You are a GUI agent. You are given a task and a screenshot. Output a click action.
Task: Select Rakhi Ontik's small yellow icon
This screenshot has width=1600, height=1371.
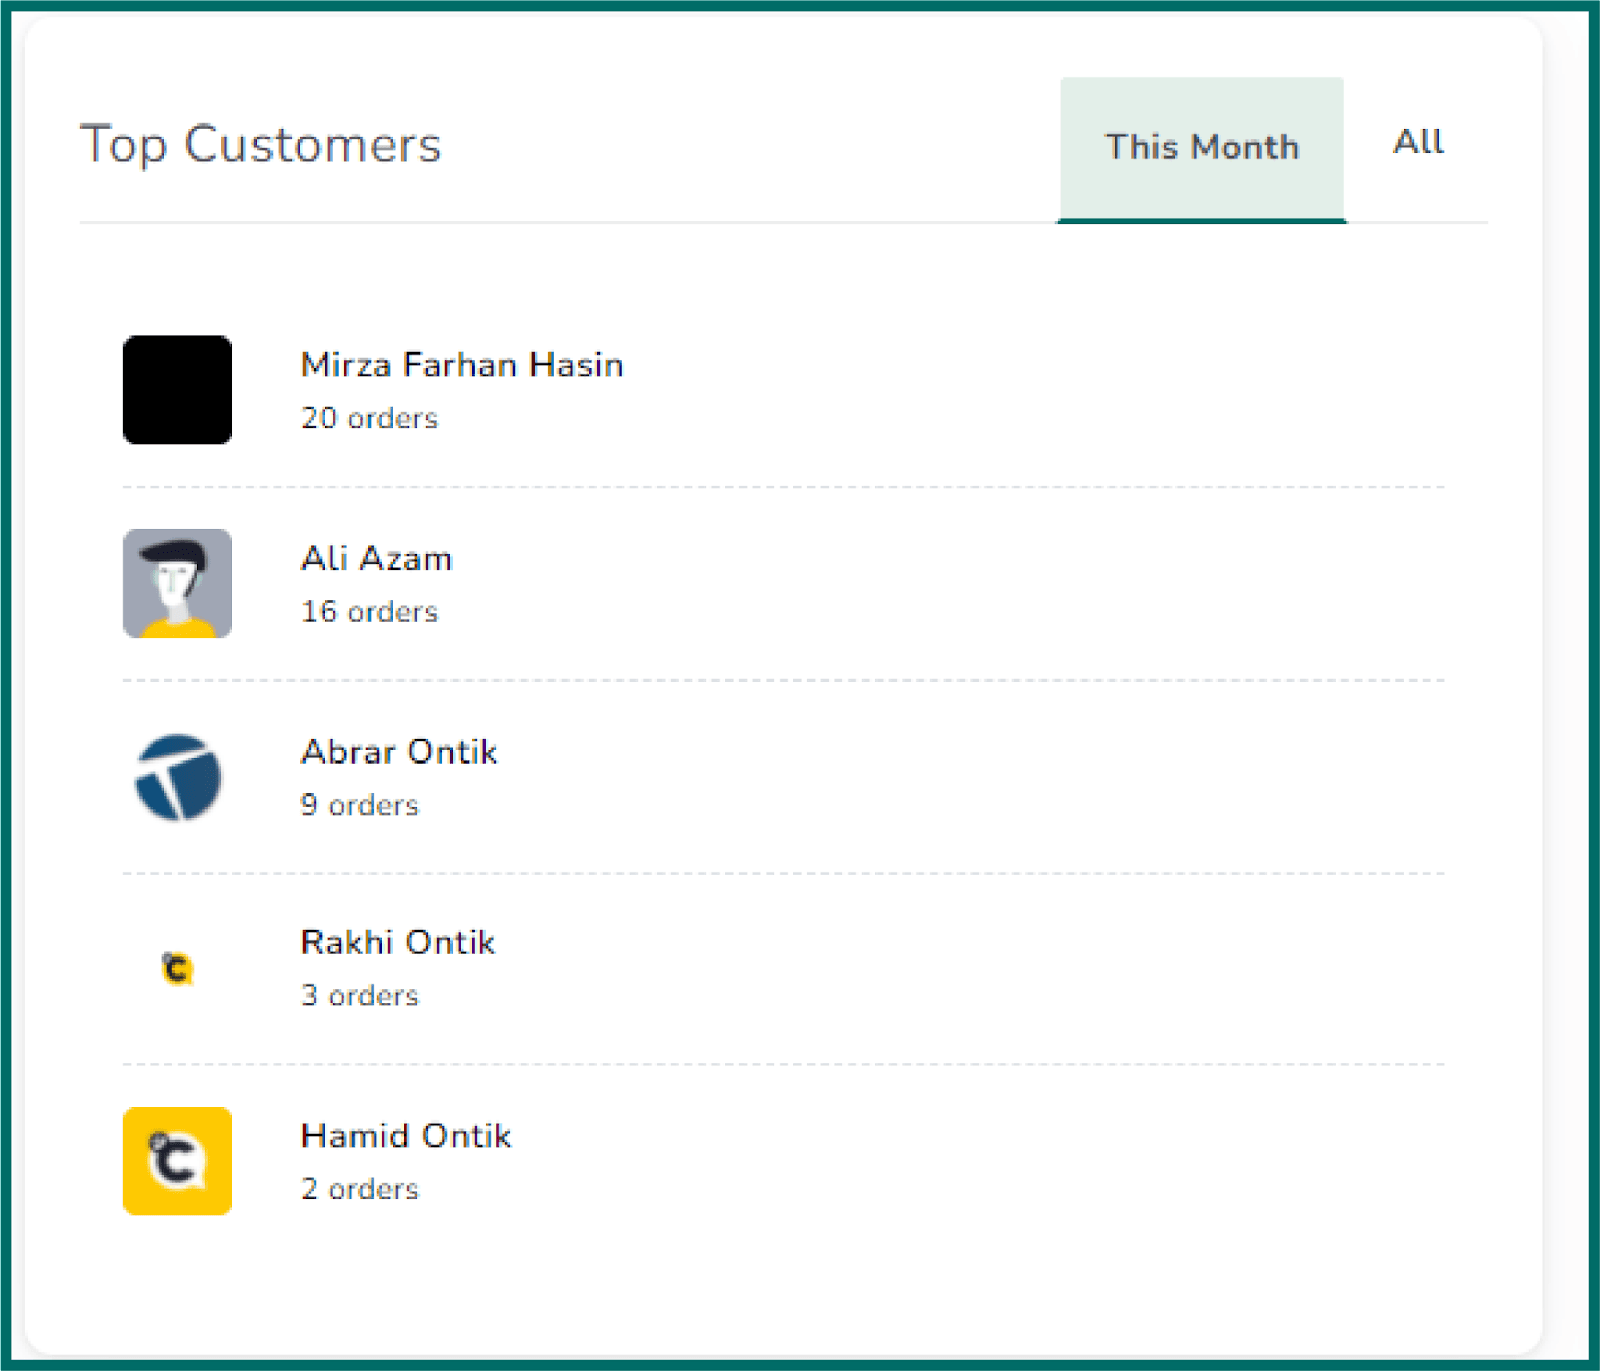pyautogui.click(x=177, y=968)
